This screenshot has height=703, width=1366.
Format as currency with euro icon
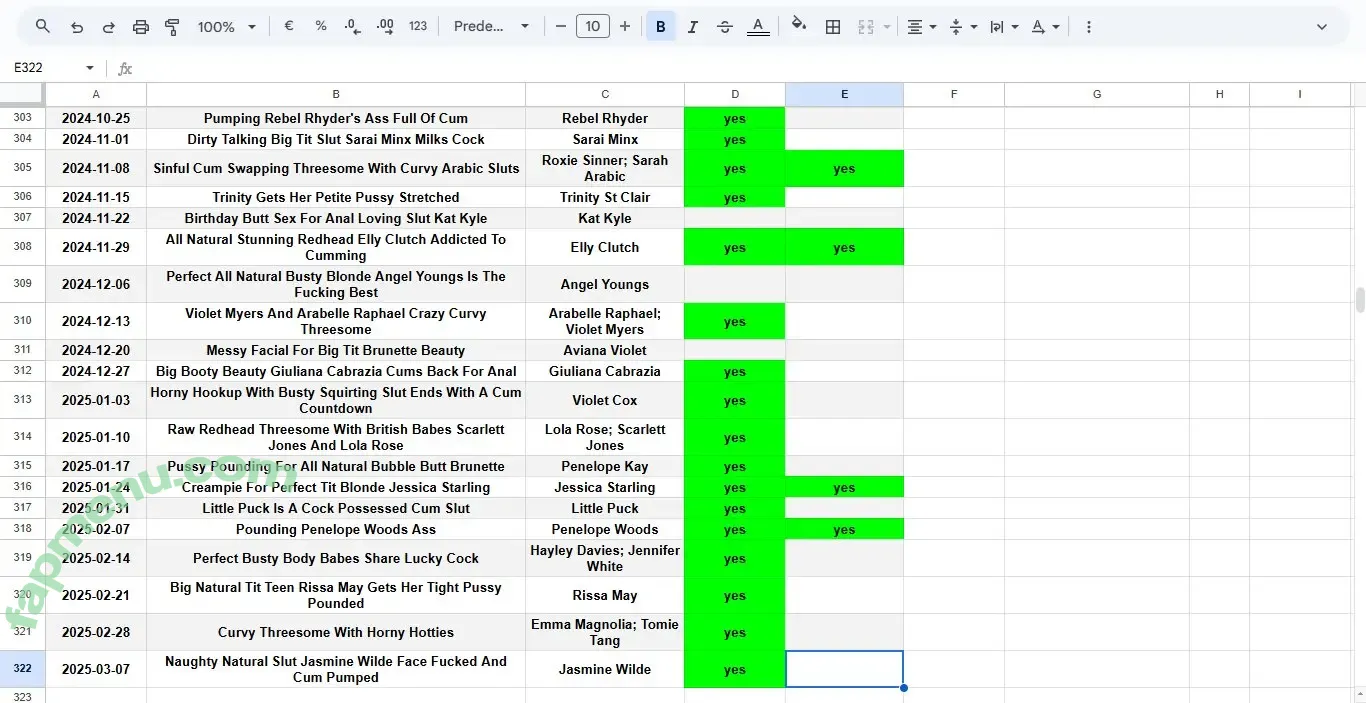289,27
